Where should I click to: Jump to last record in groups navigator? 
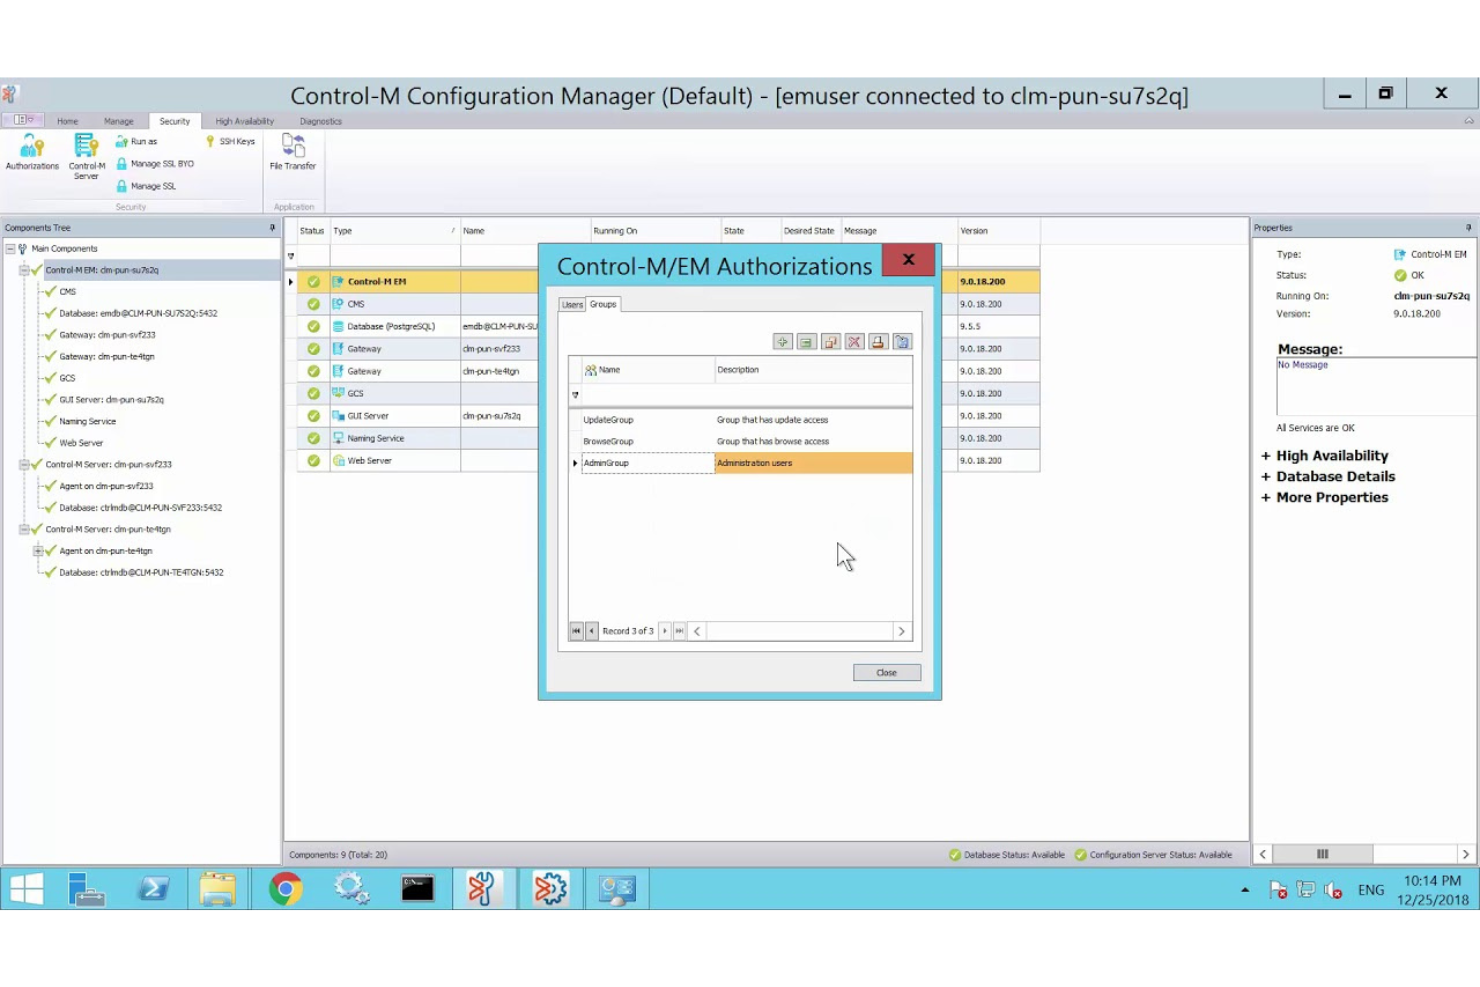tap(680, 631)
